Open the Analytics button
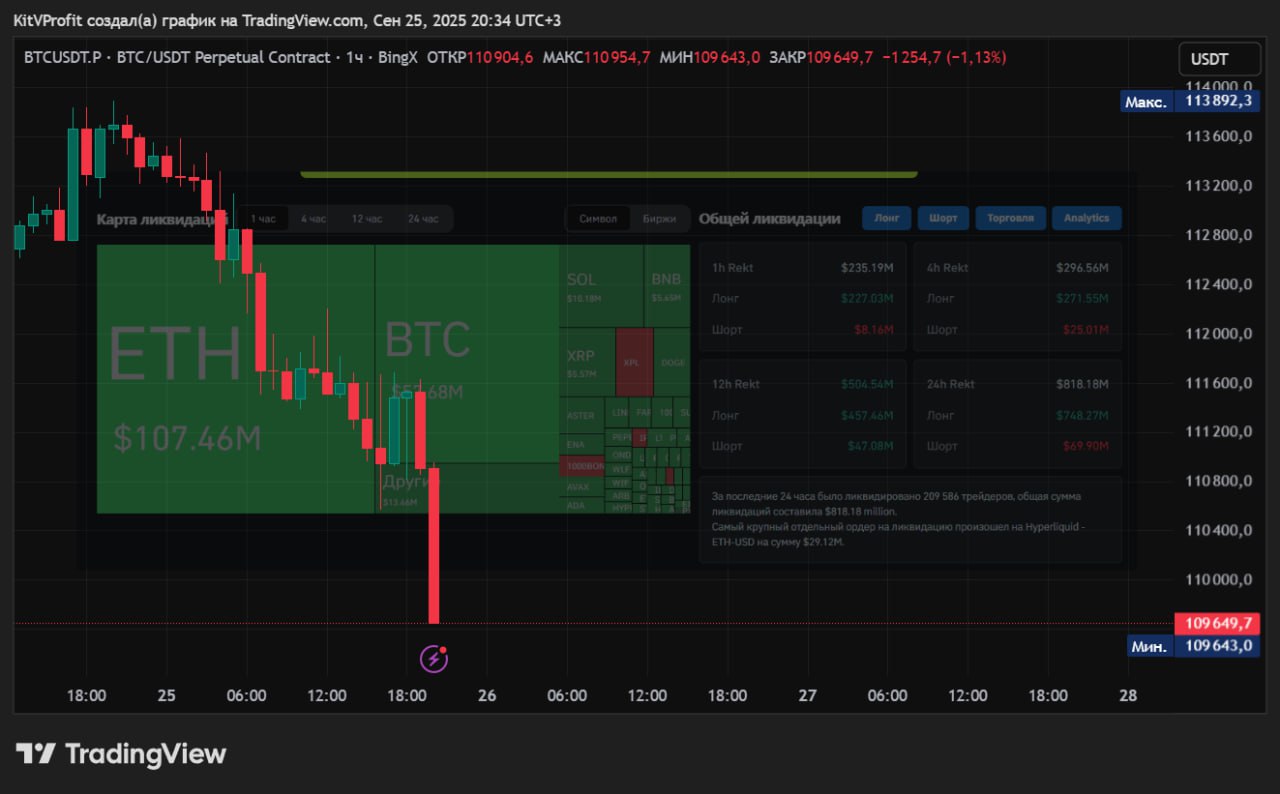The height and width of the screenshot is (794, 1280). click(x=1086, y=218)
